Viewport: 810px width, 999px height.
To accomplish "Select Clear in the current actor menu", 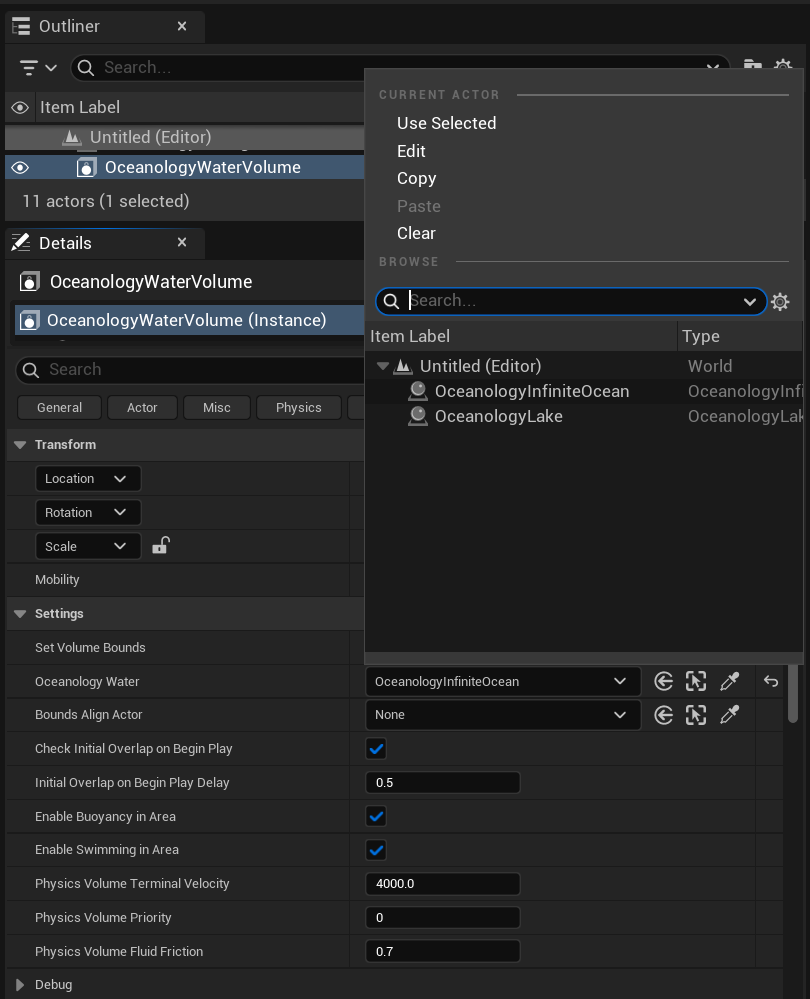I will (416, 233).
